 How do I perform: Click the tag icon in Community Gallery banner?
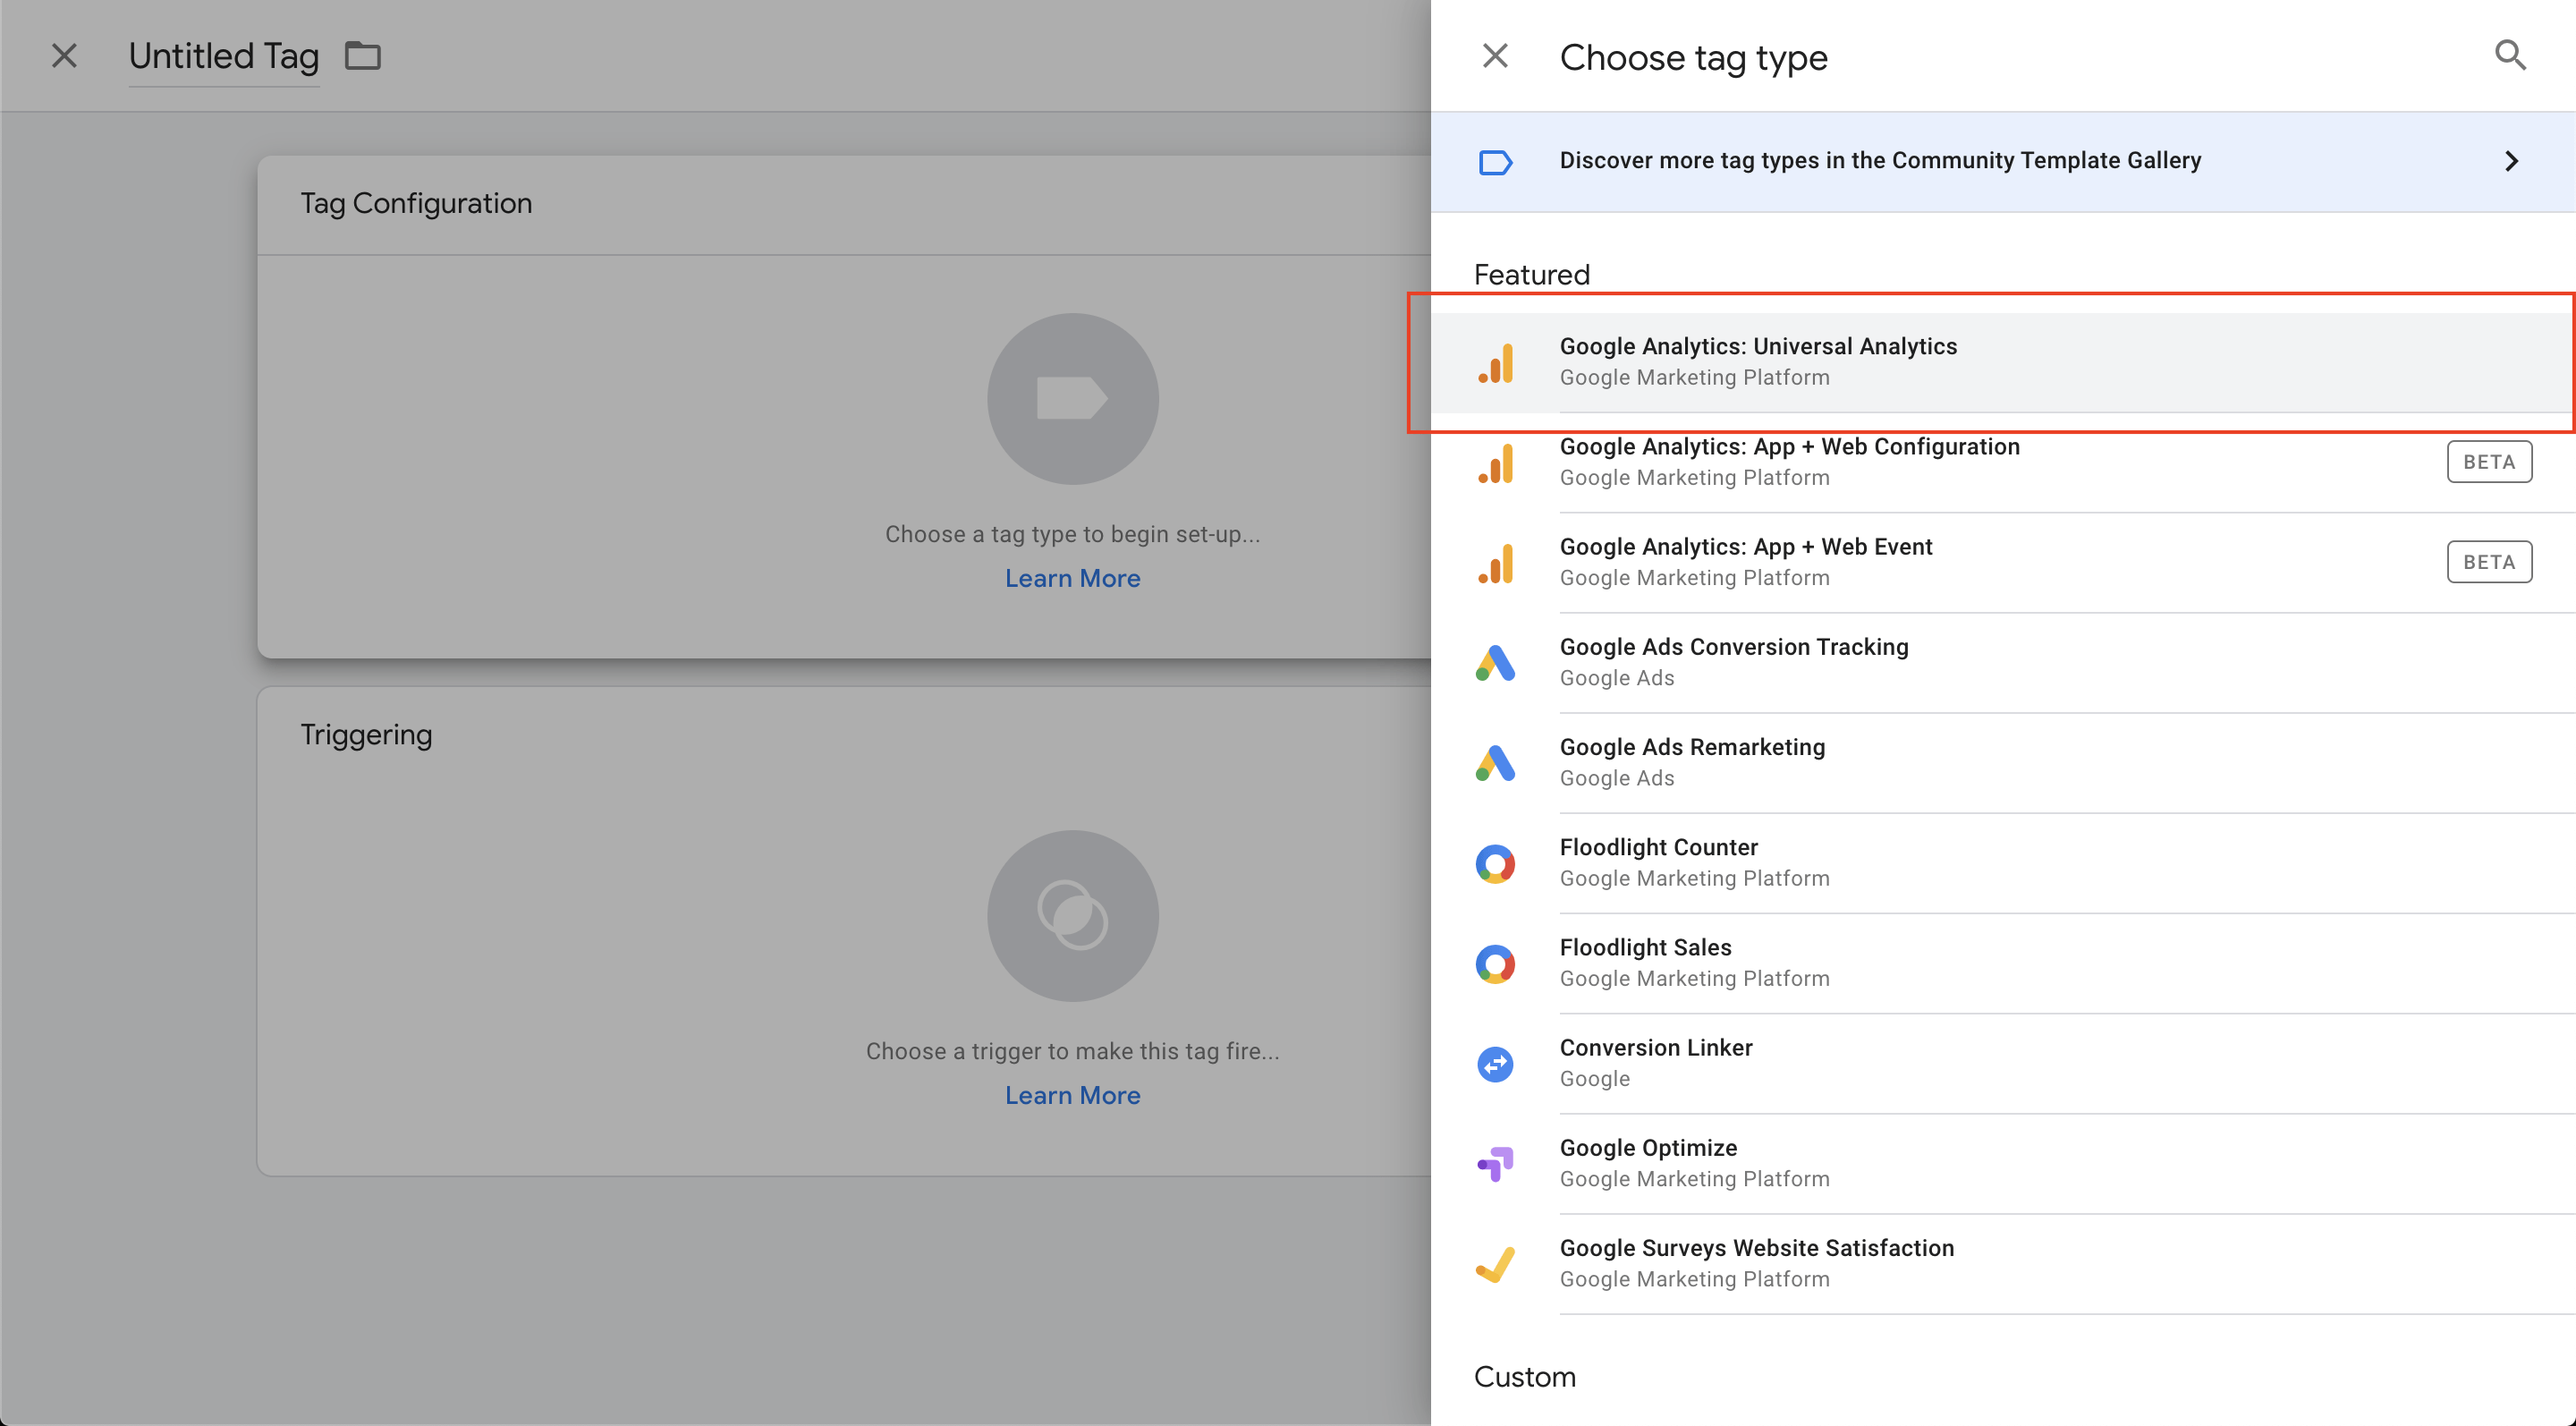1495,162
